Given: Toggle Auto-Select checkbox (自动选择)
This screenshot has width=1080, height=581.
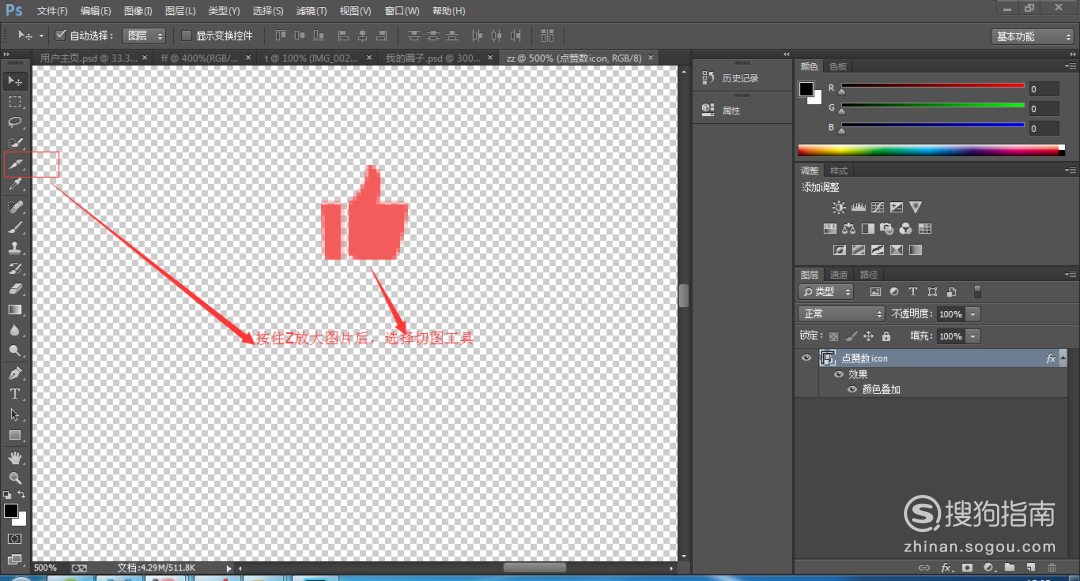Looking at the screenshot, I should (61, 35).
